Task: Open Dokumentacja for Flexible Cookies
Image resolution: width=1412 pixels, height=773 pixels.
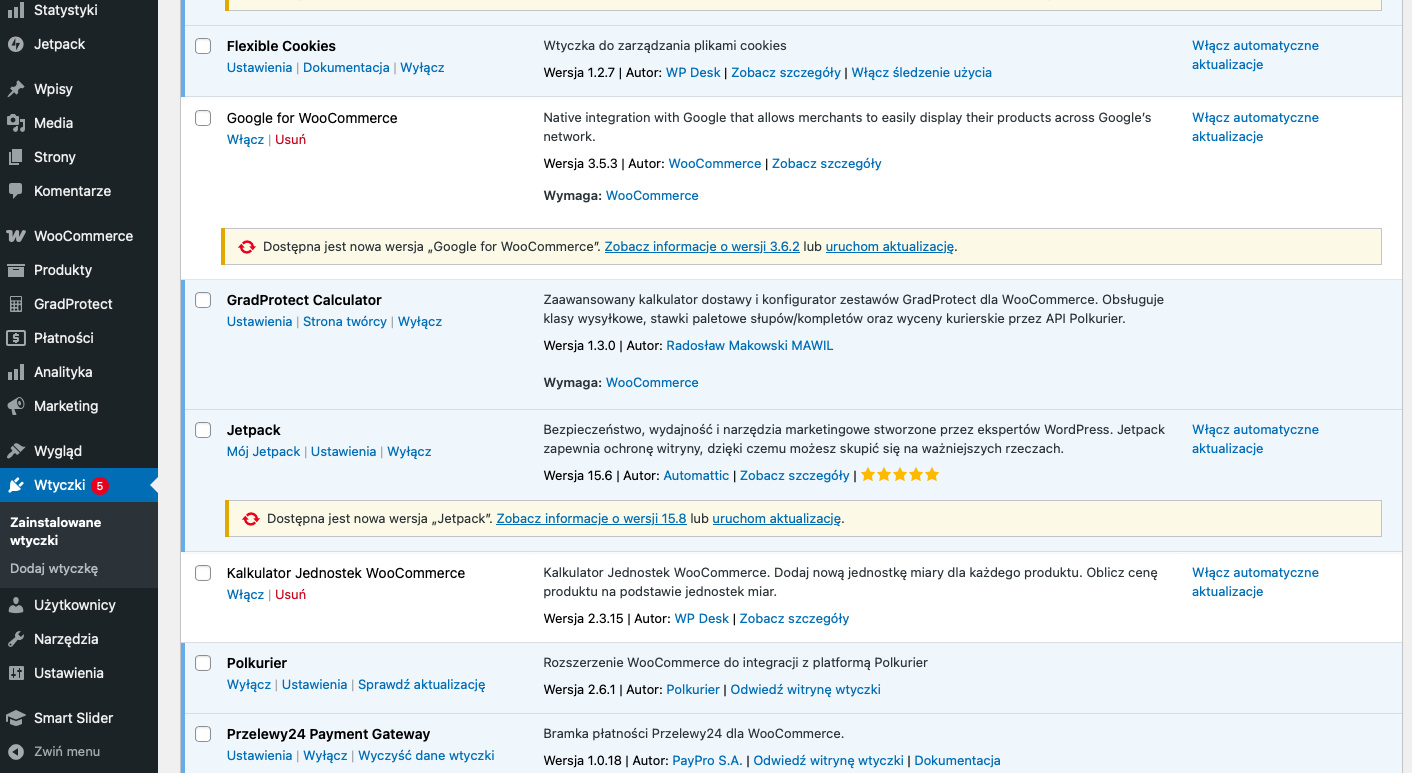Action: (346, 68)
